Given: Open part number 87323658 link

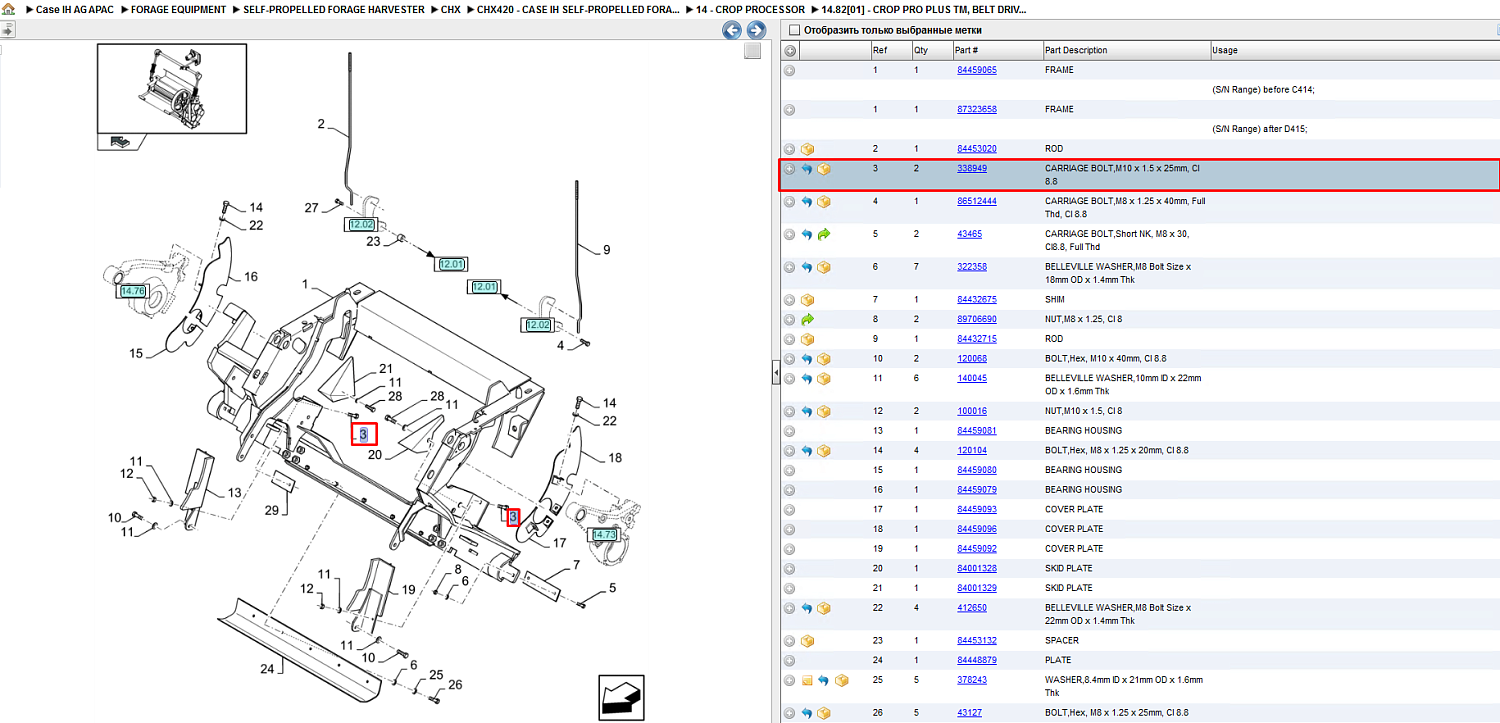Looking at the screenshot, I should click(x=976, y=109).
